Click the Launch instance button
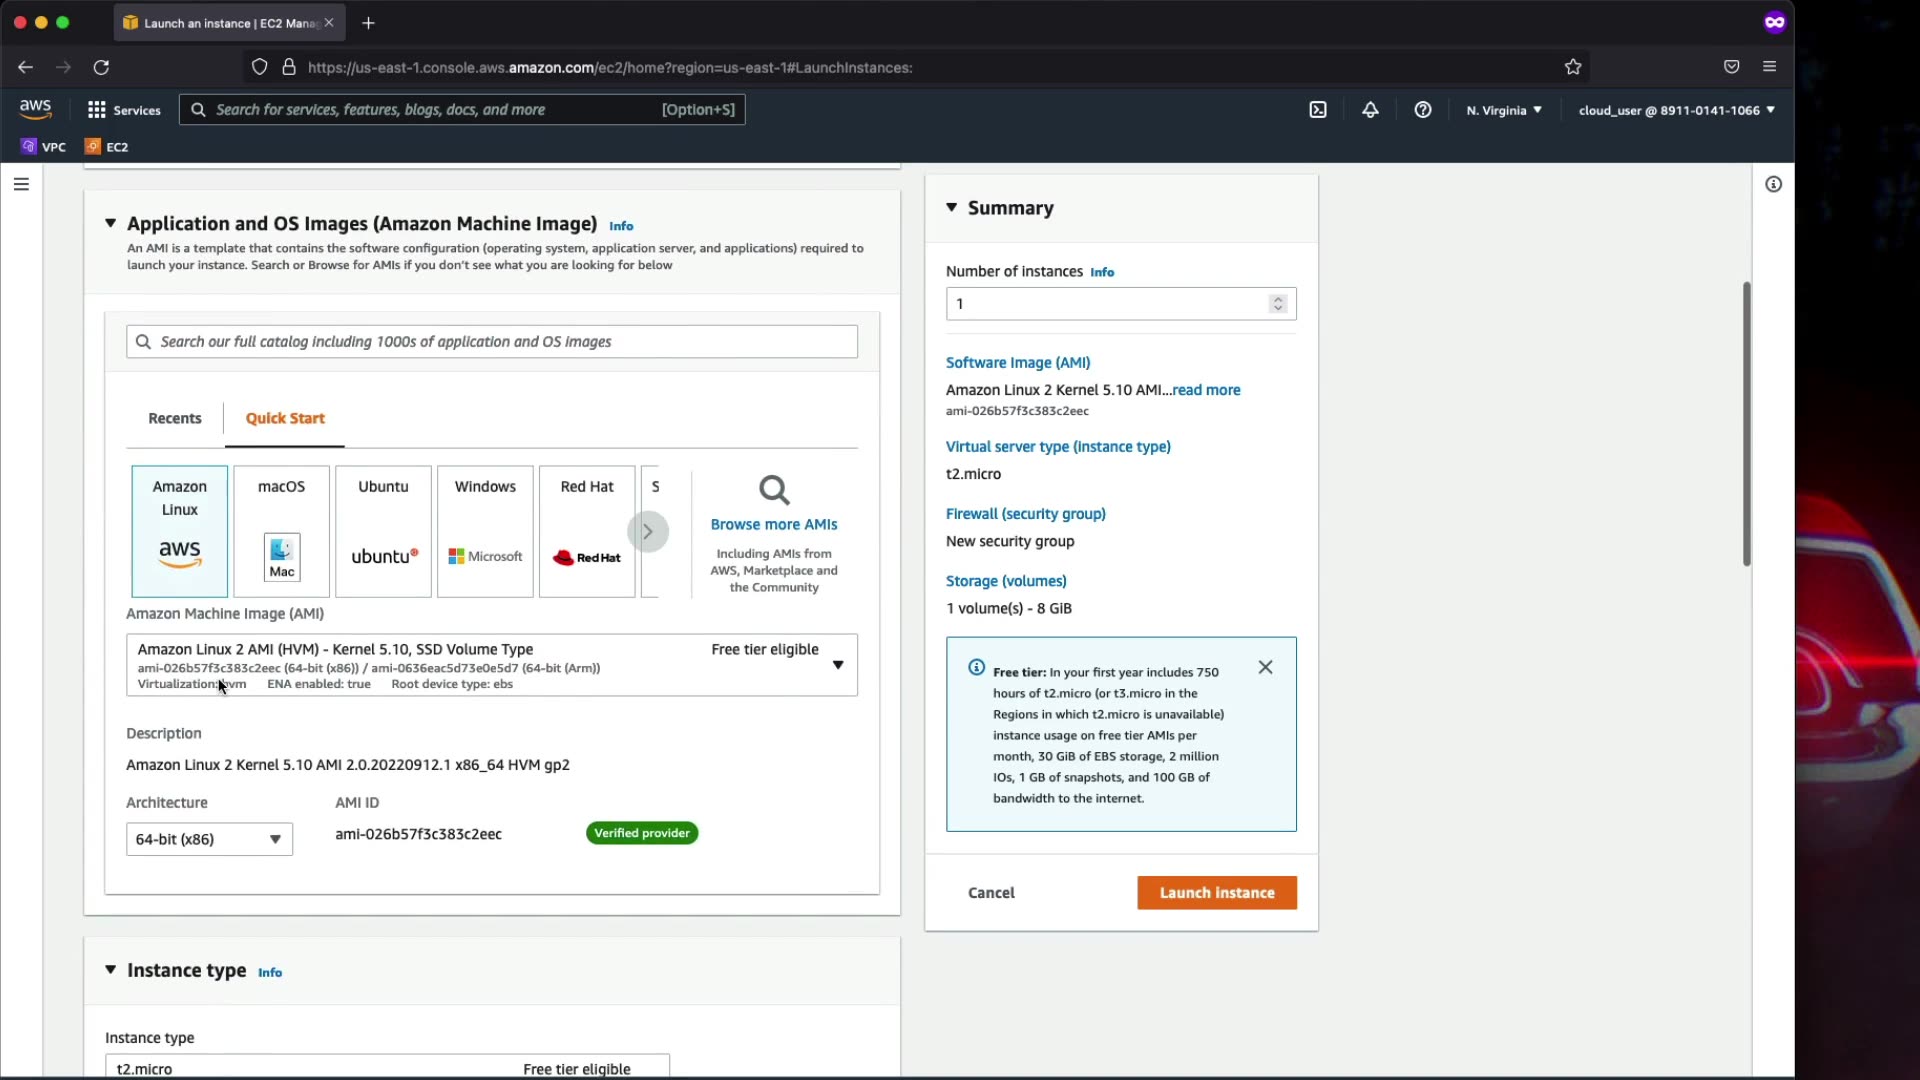Viewport: 1920px width, 1080px height. click(1216, 893)
